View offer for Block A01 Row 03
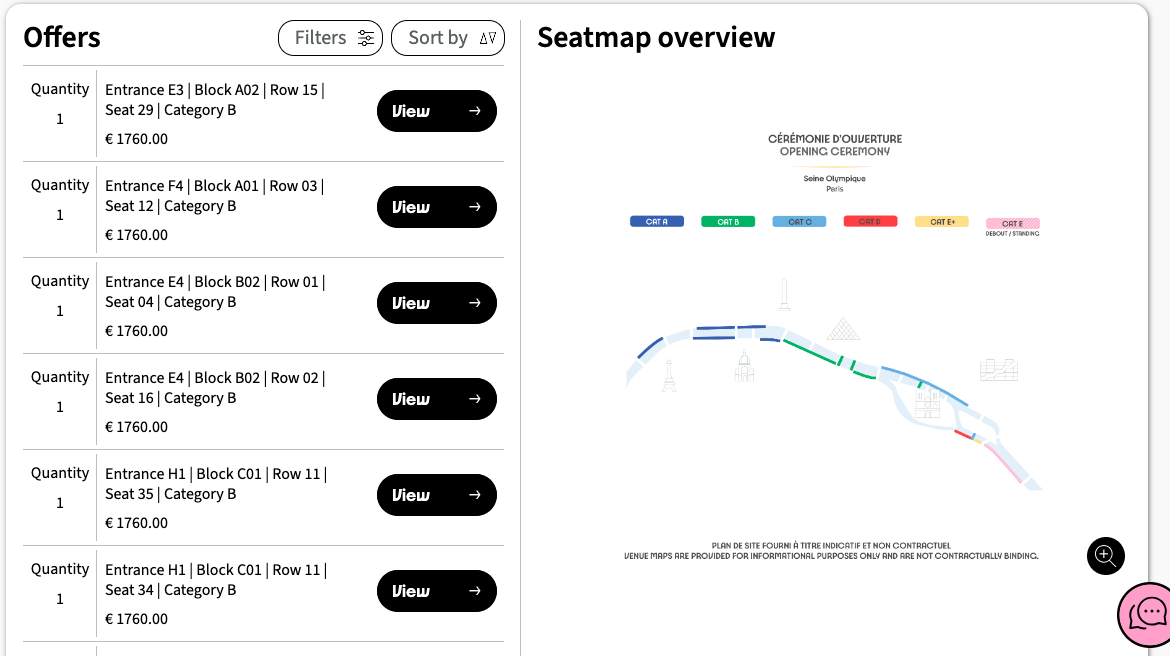This screenshot has height=656, width=1170. click(x=436, y=207)
